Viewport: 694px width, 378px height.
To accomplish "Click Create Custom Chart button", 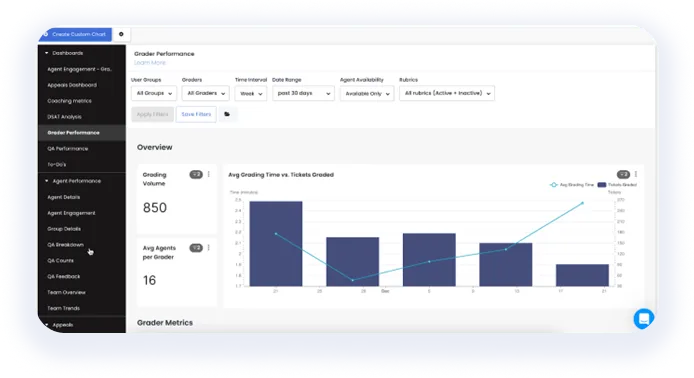I will (75, 34).
